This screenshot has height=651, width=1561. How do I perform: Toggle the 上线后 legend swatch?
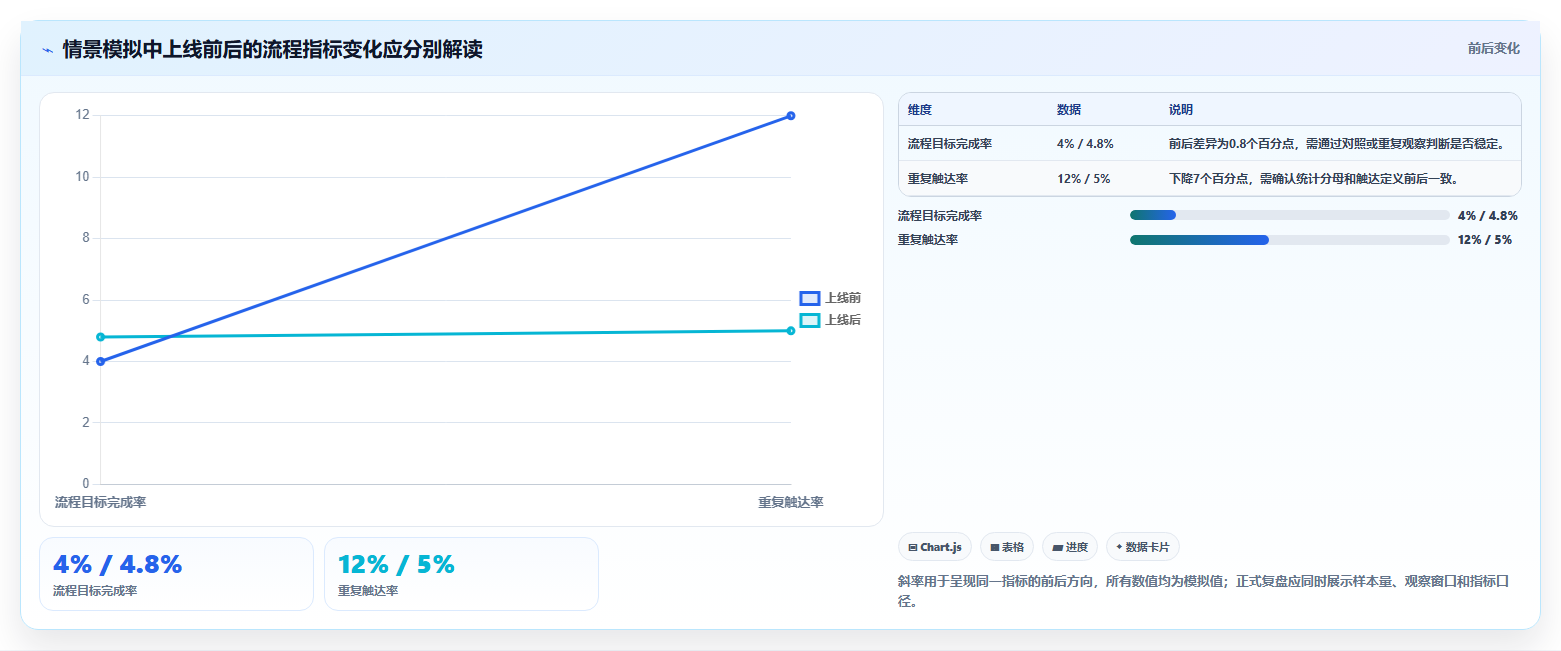[x=810, y=320]
